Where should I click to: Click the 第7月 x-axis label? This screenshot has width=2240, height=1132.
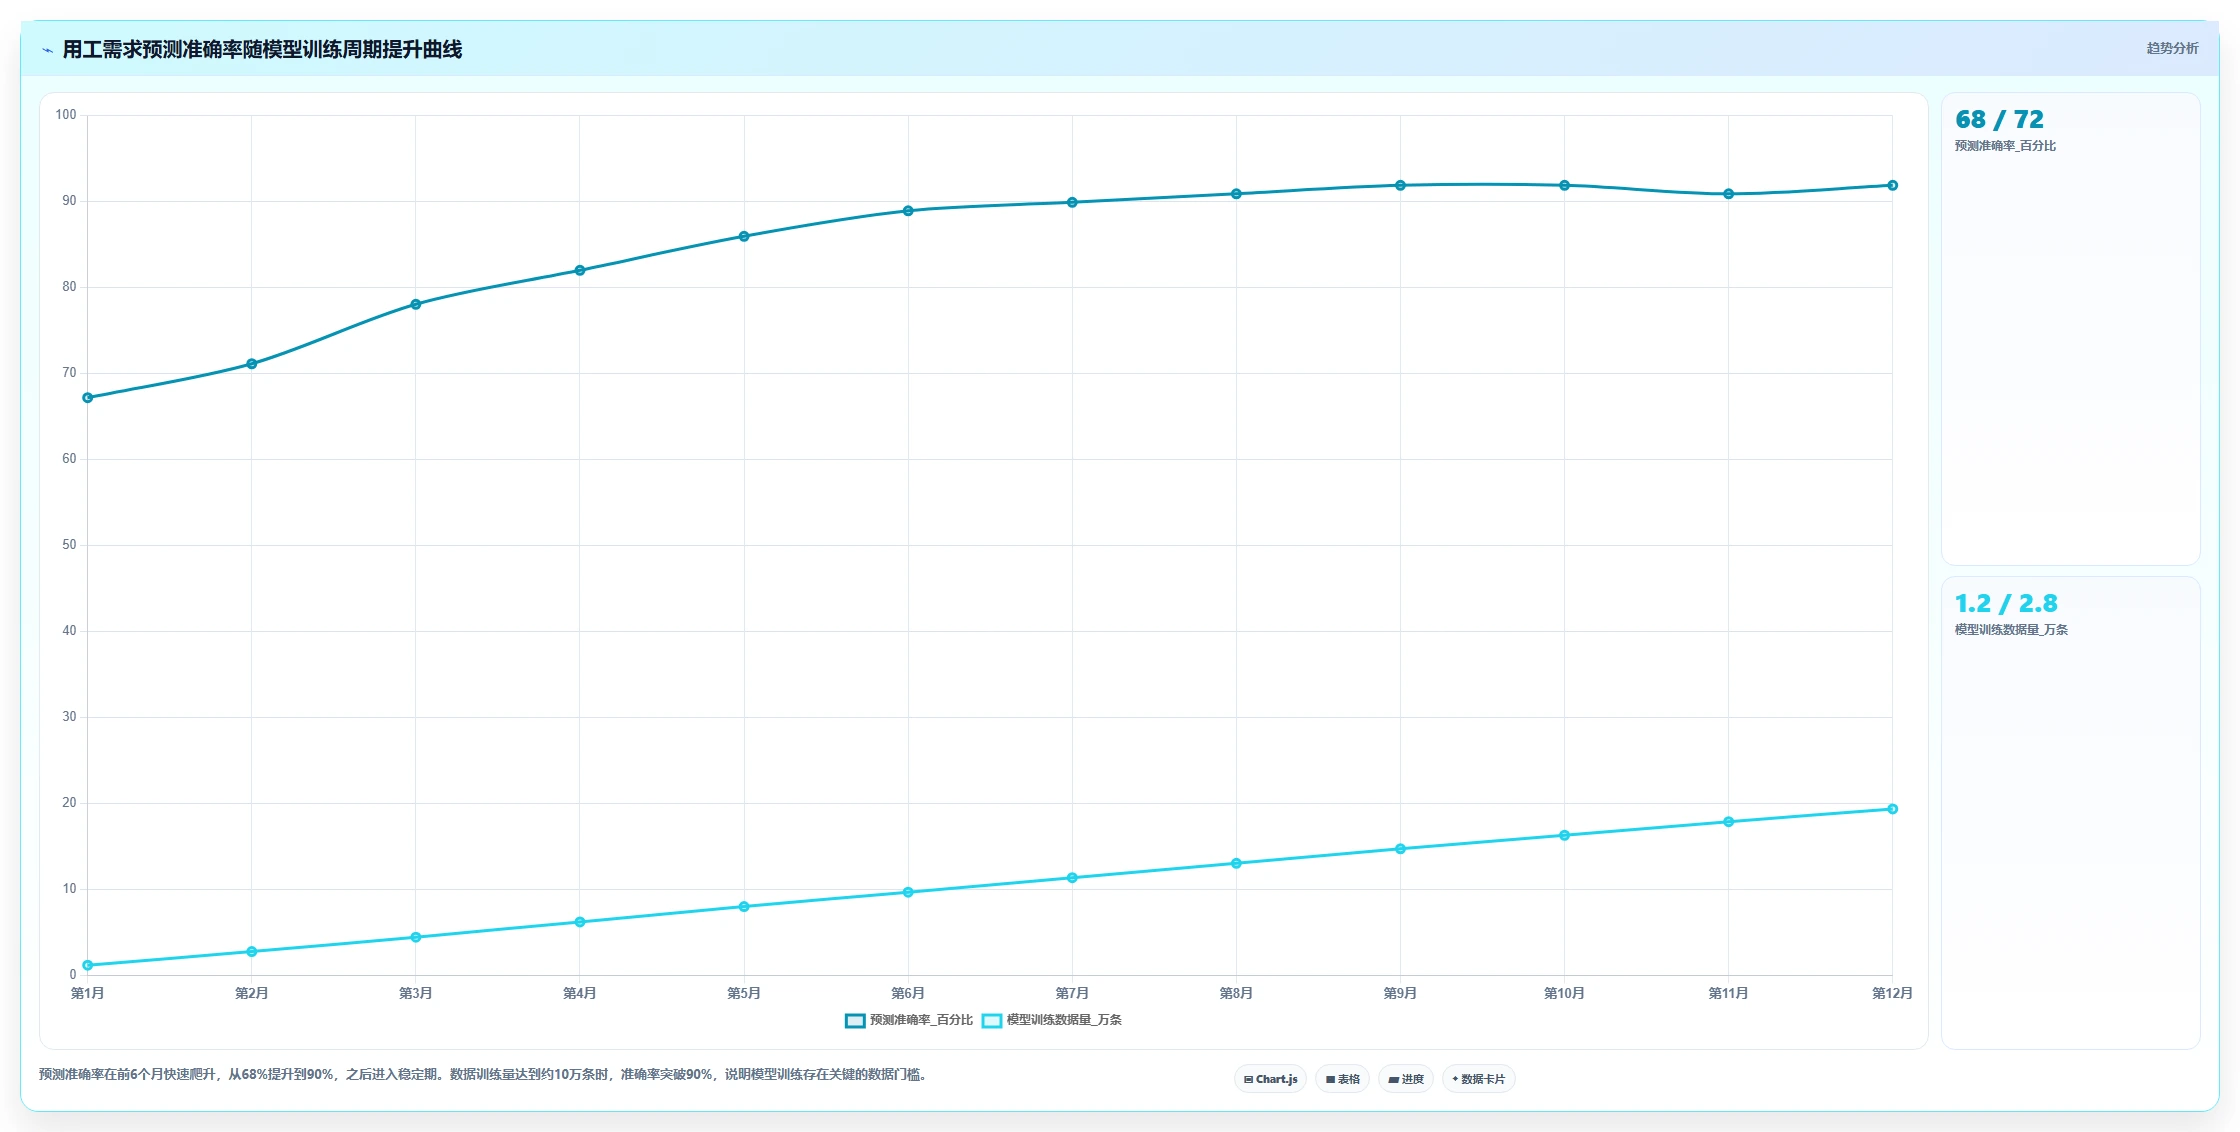click(1072, 993)
